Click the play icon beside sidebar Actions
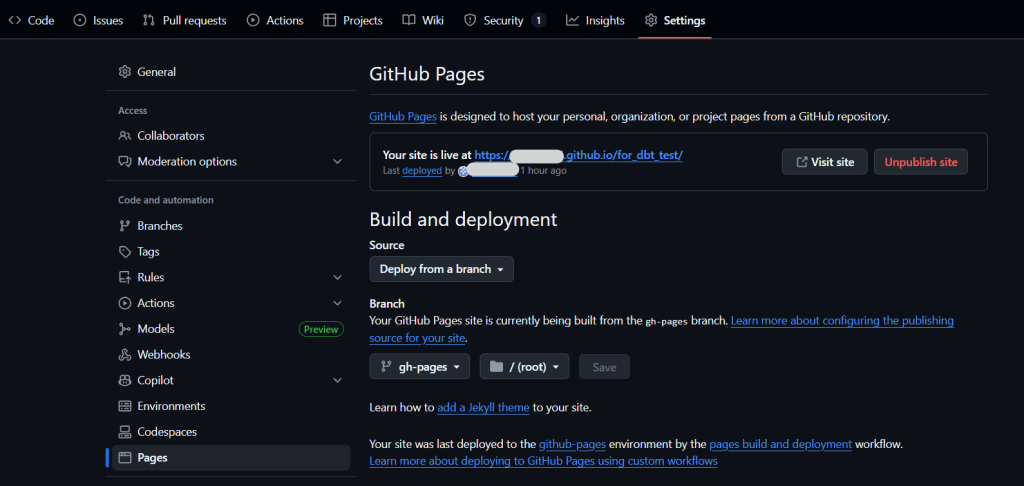This screenshot has width=1024, height=486. click(125, 303)
